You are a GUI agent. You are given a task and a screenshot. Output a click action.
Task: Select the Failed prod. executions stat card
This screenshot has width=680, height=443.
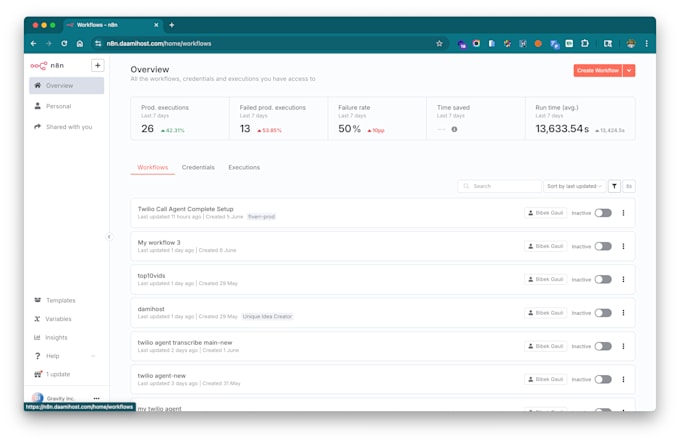coord(278,118)
